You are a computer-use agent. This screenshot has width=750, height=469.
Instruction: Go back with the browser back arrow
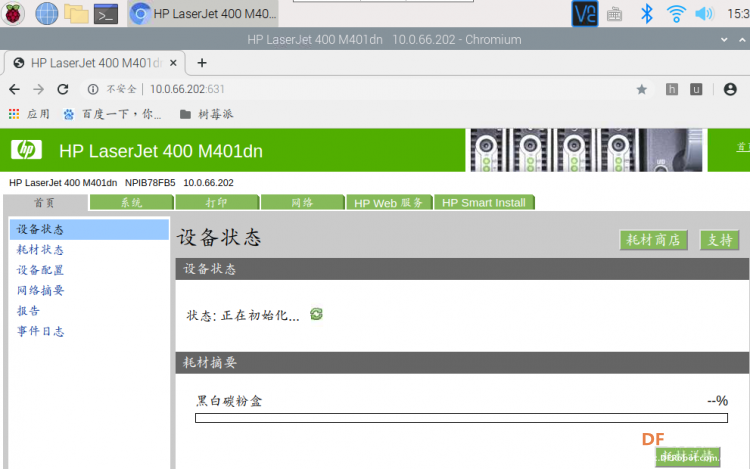[x=15, y=89]
